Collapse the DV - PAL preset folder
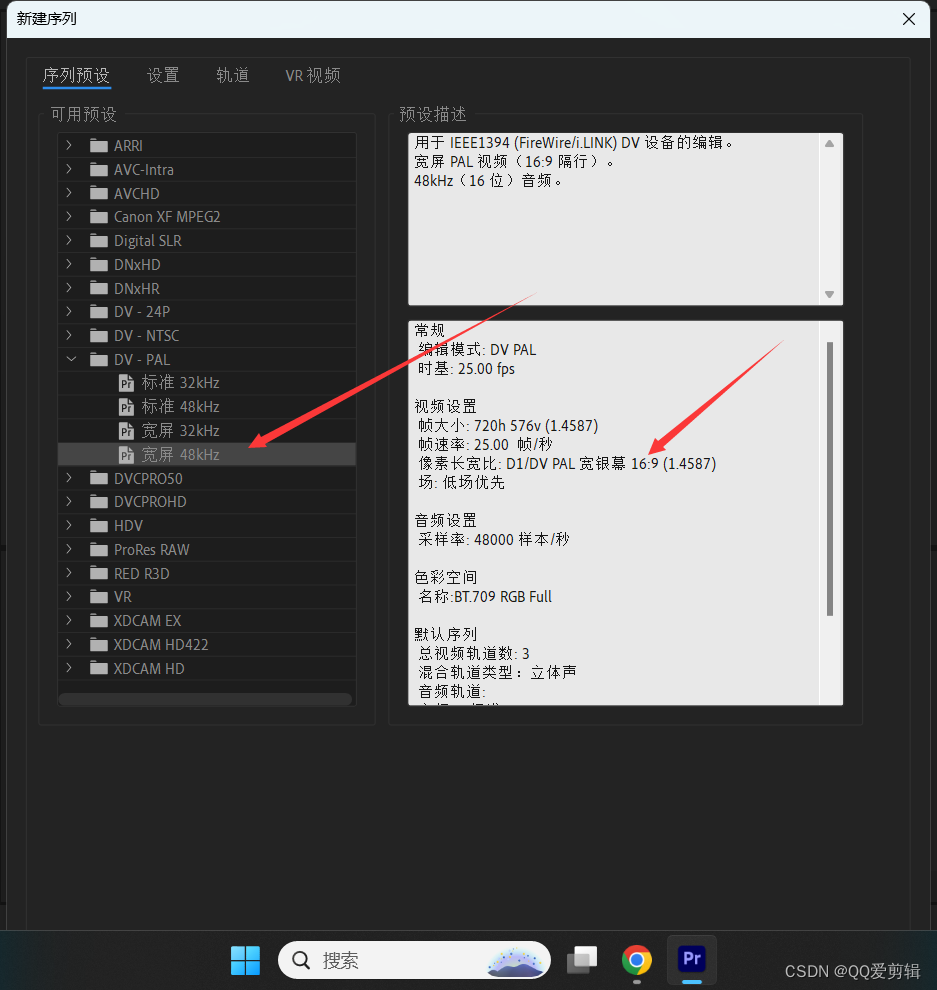 point(71,359)
